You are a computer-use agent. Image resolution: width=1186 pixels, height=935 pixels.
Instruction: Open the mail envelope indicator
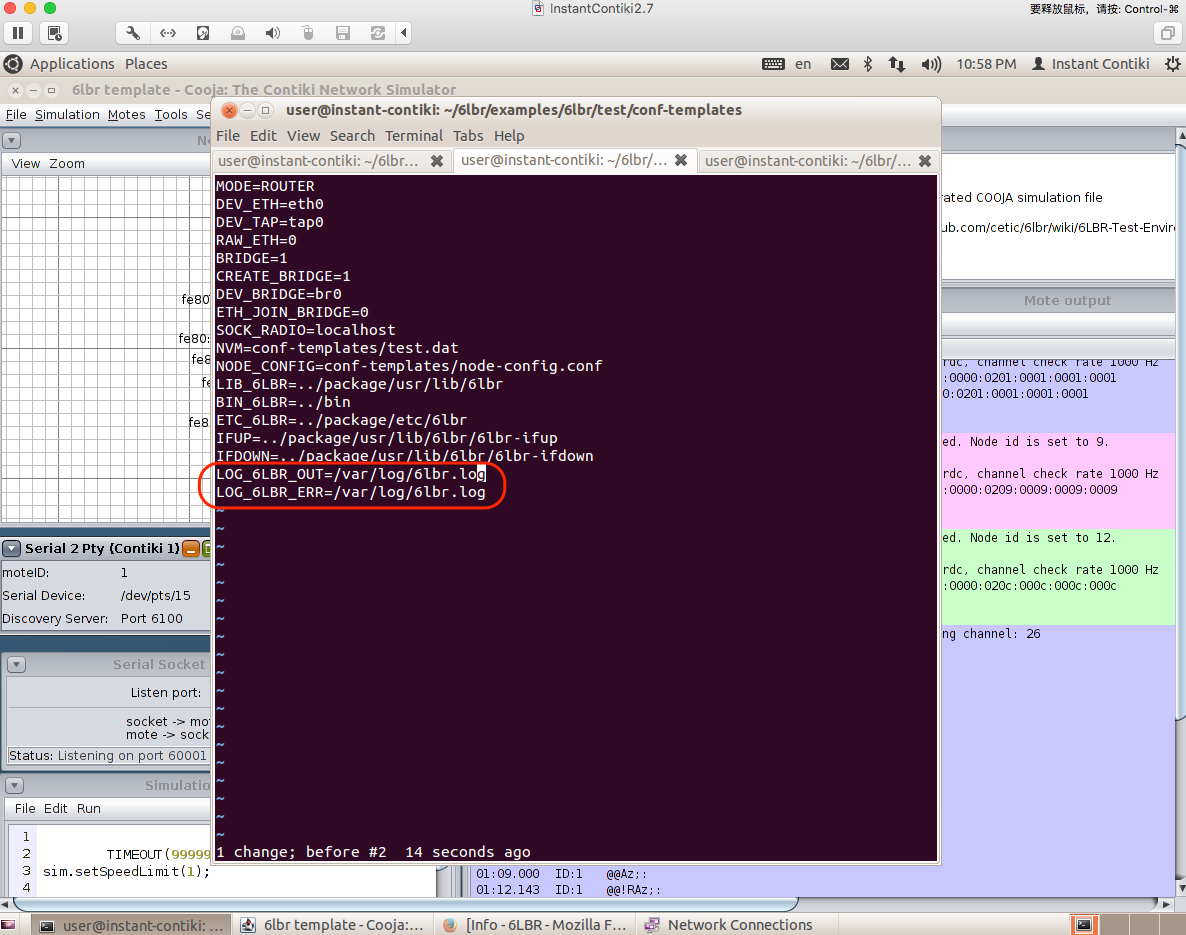[840, 64]
